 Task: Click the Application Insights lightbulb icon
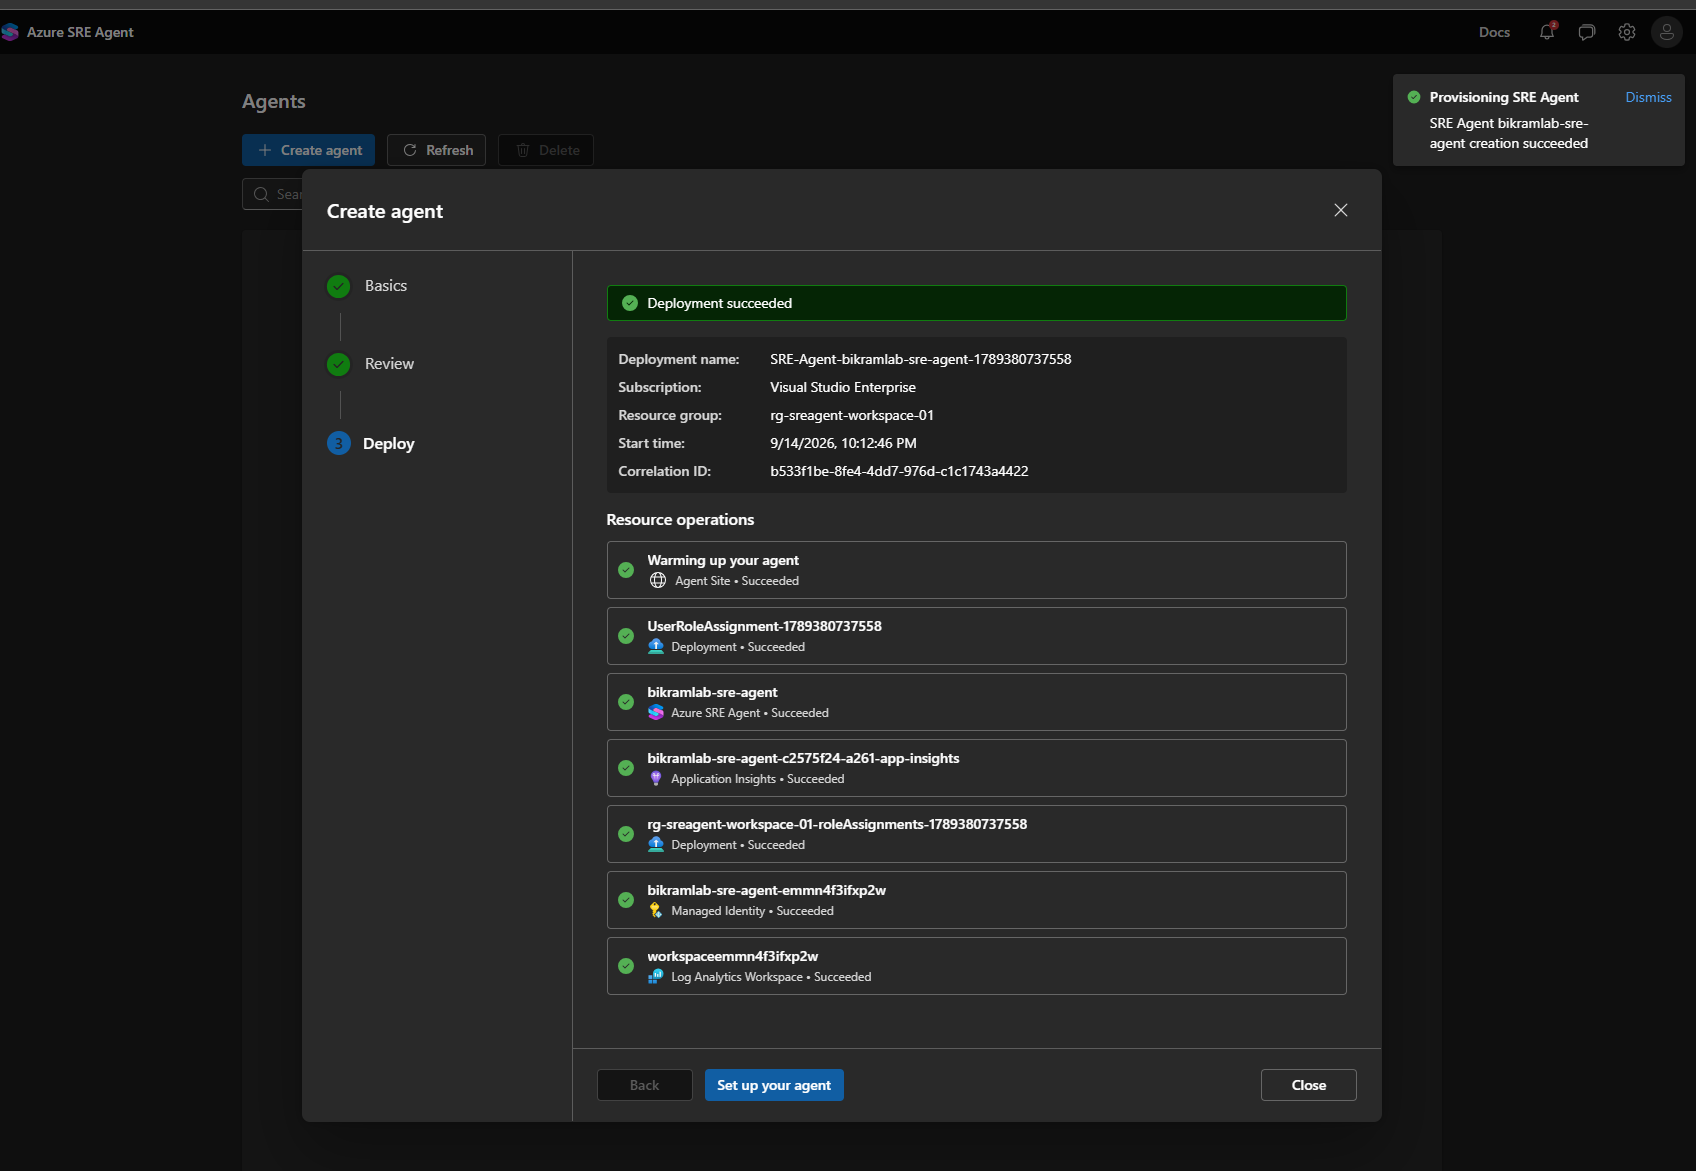pyautogui.click(x=656, y=778)
